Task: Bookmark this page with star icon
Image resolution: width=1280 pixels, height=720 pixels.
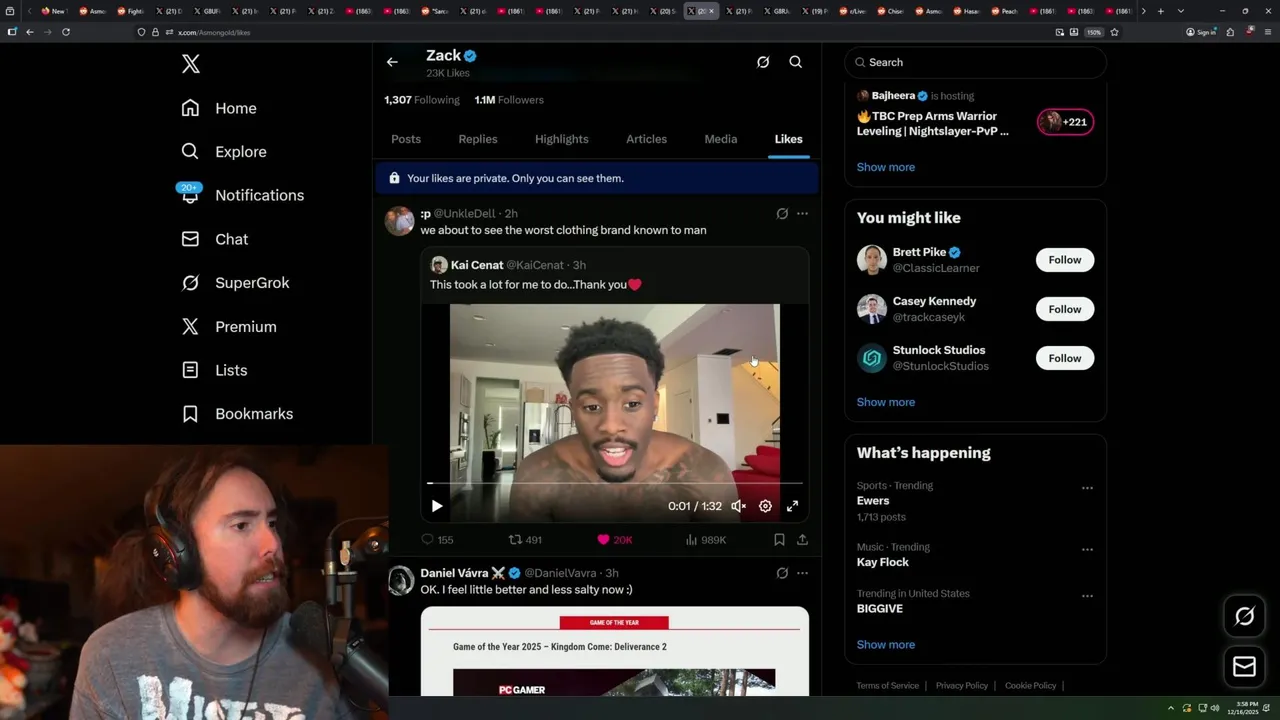Action: point(1114,32)
